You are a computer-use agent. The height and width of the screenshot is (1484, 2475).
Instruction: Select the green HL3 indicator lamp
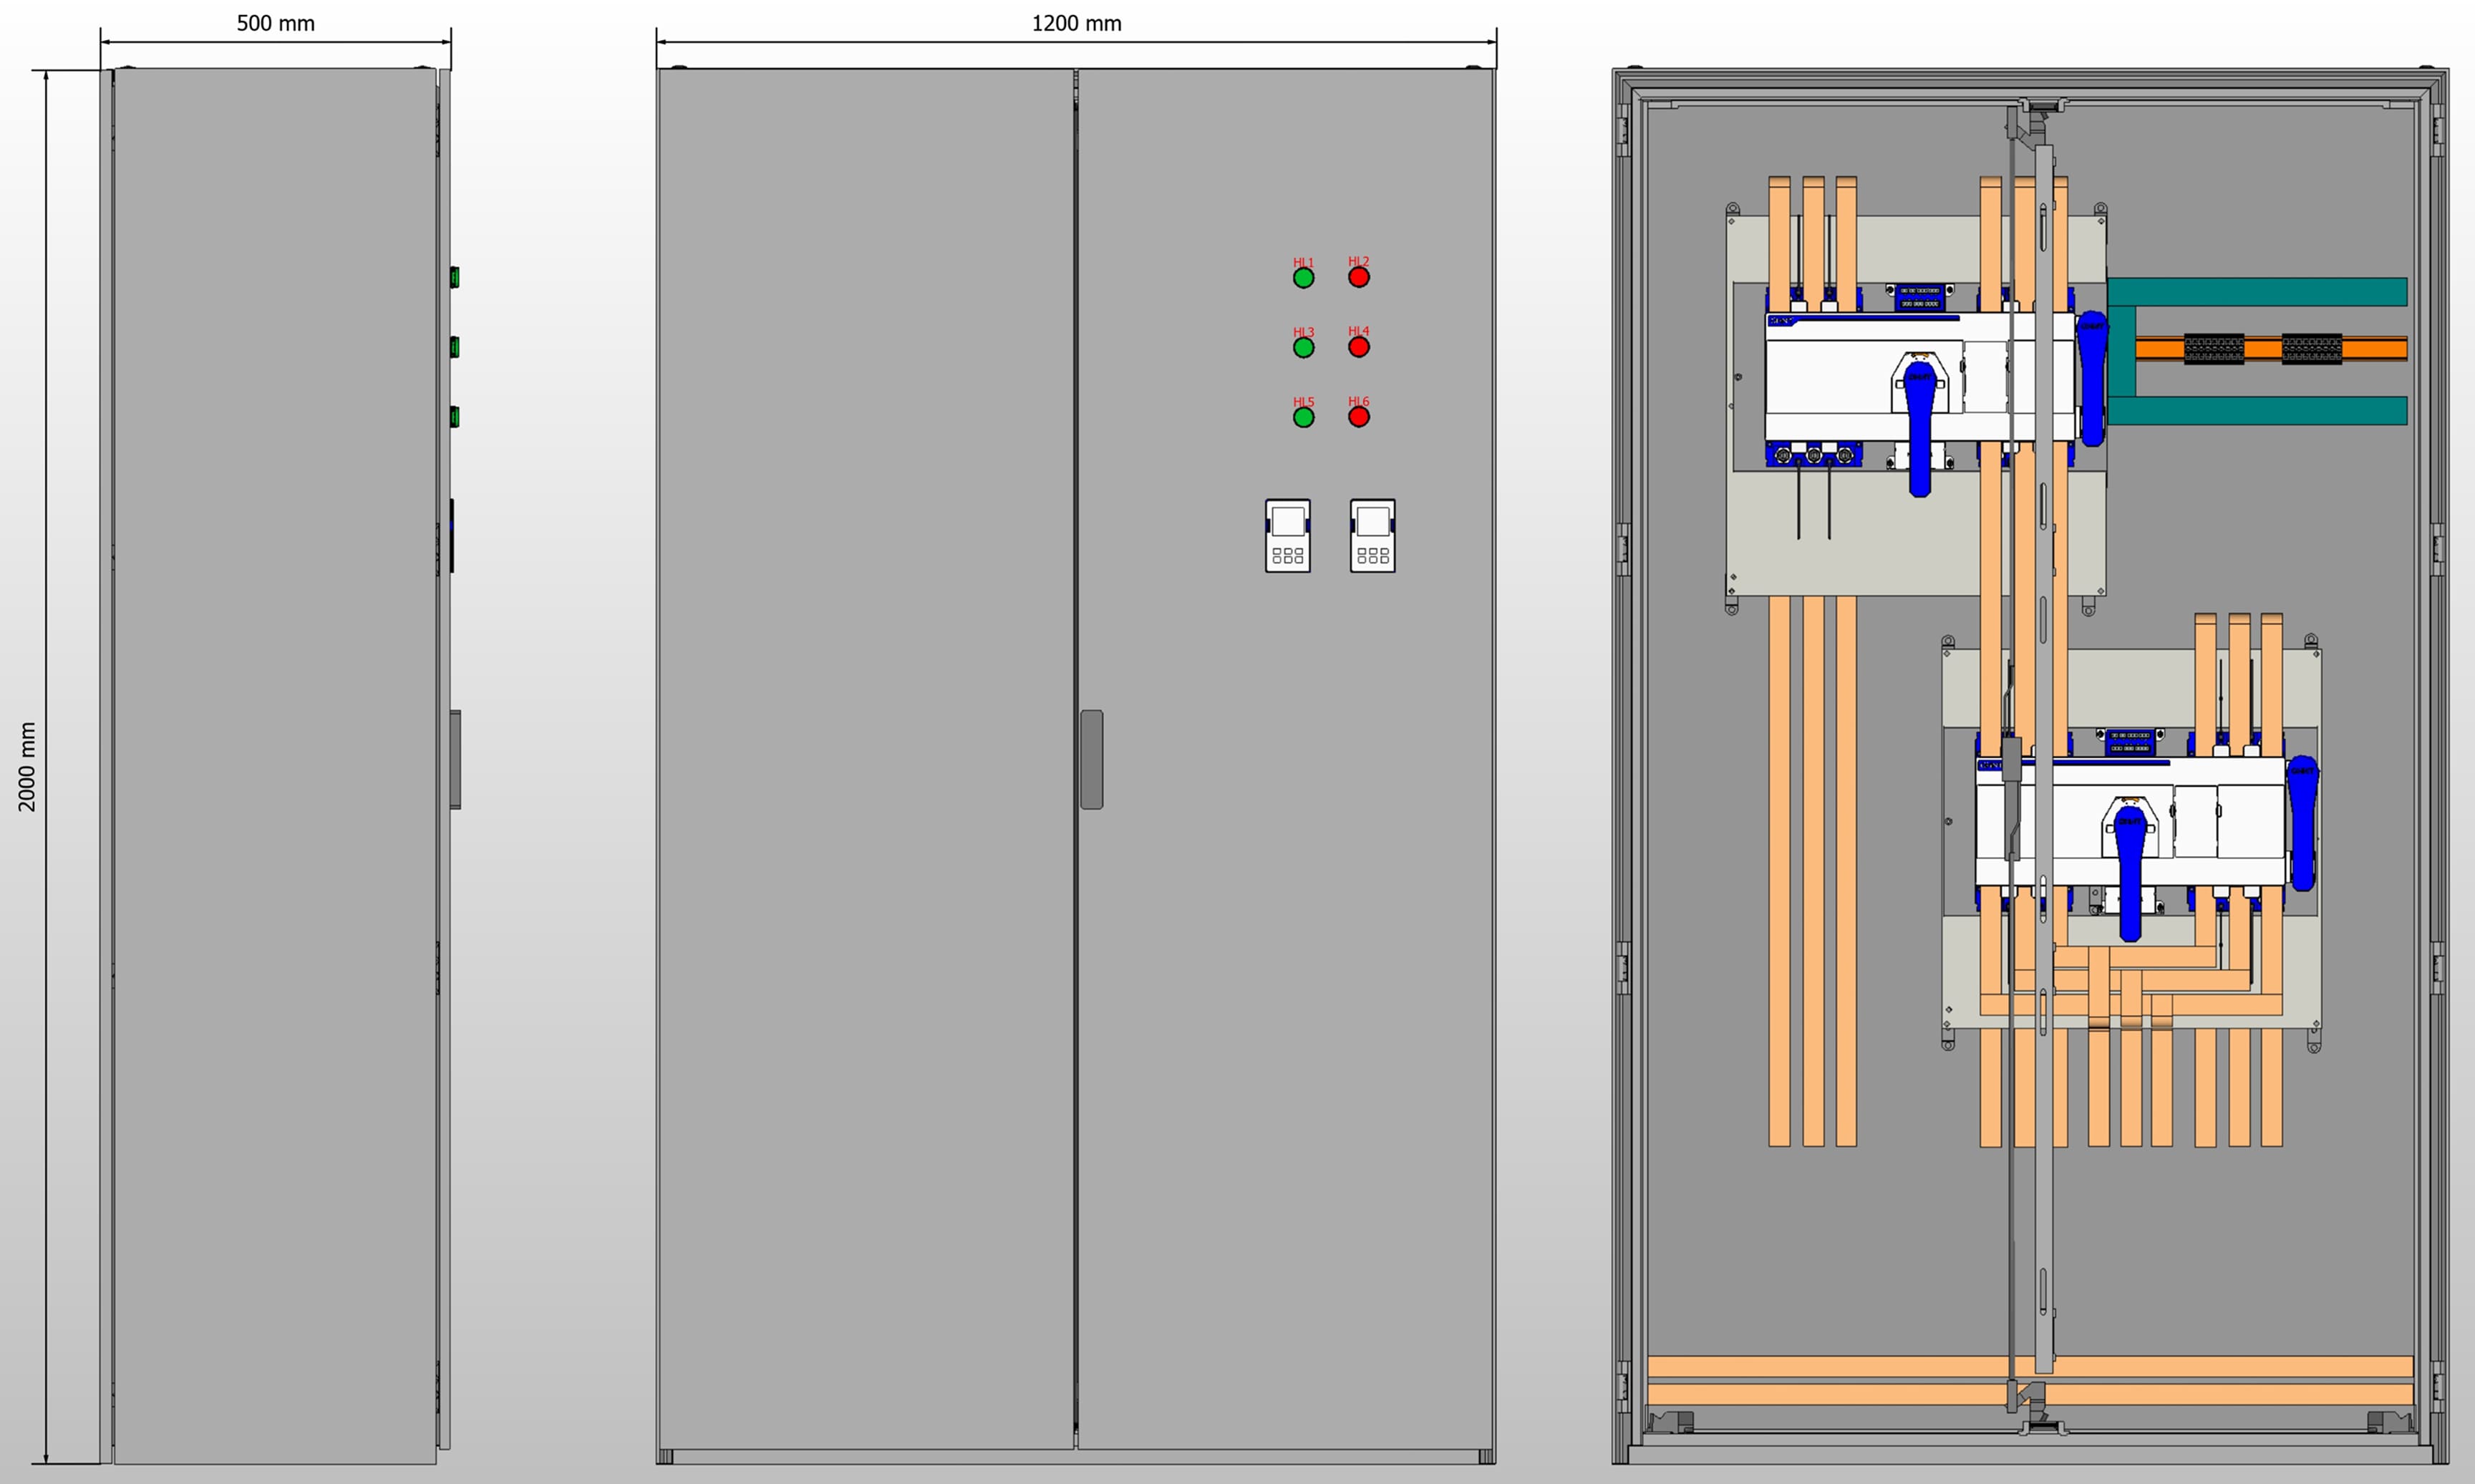click(x=1303, y=347)
